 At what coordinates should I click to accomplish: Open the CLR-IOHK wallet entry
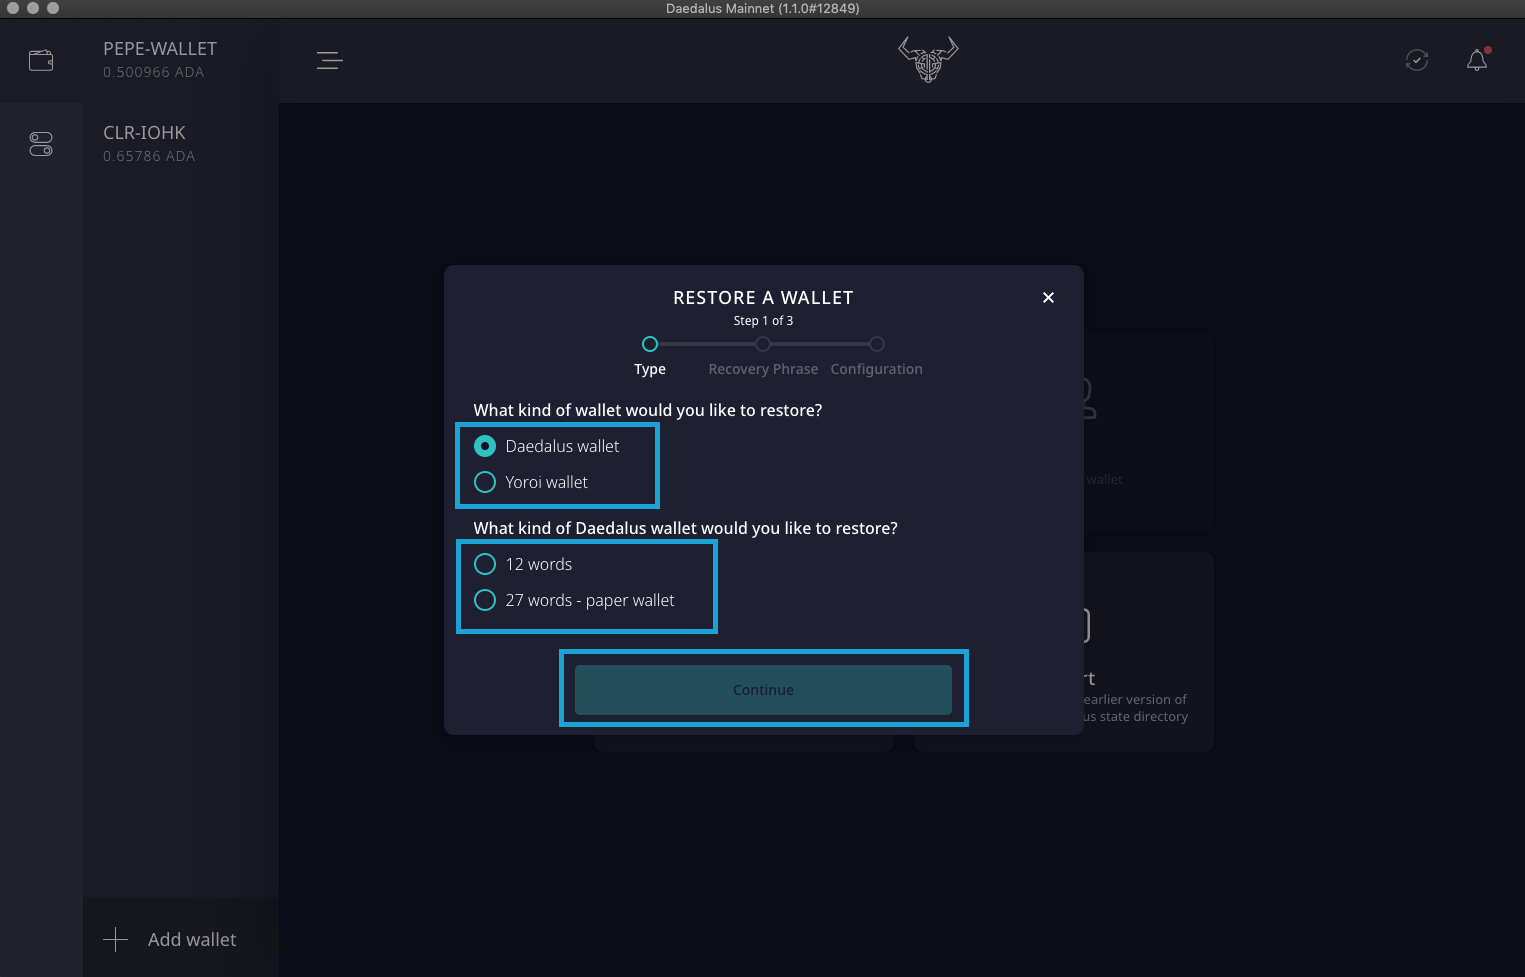pos(181,144)
